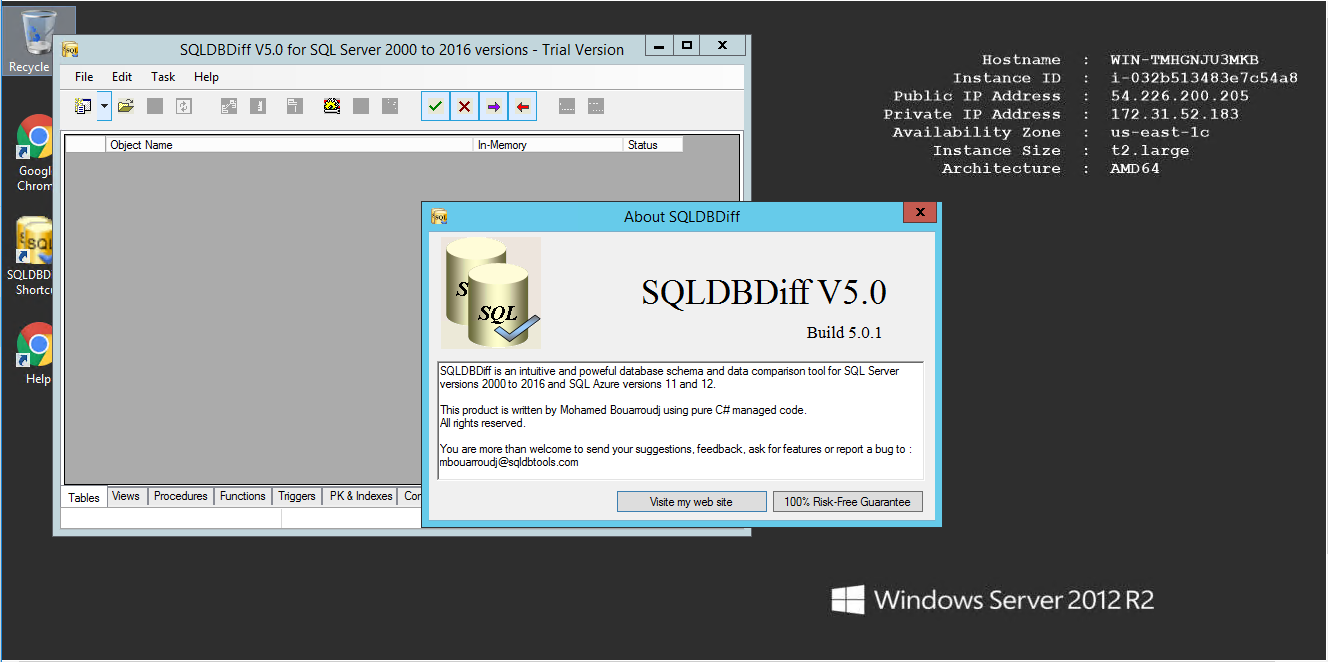Click the Visite my web site button
The width and height of the screenshot is (1328, 662).
[691, 501]
